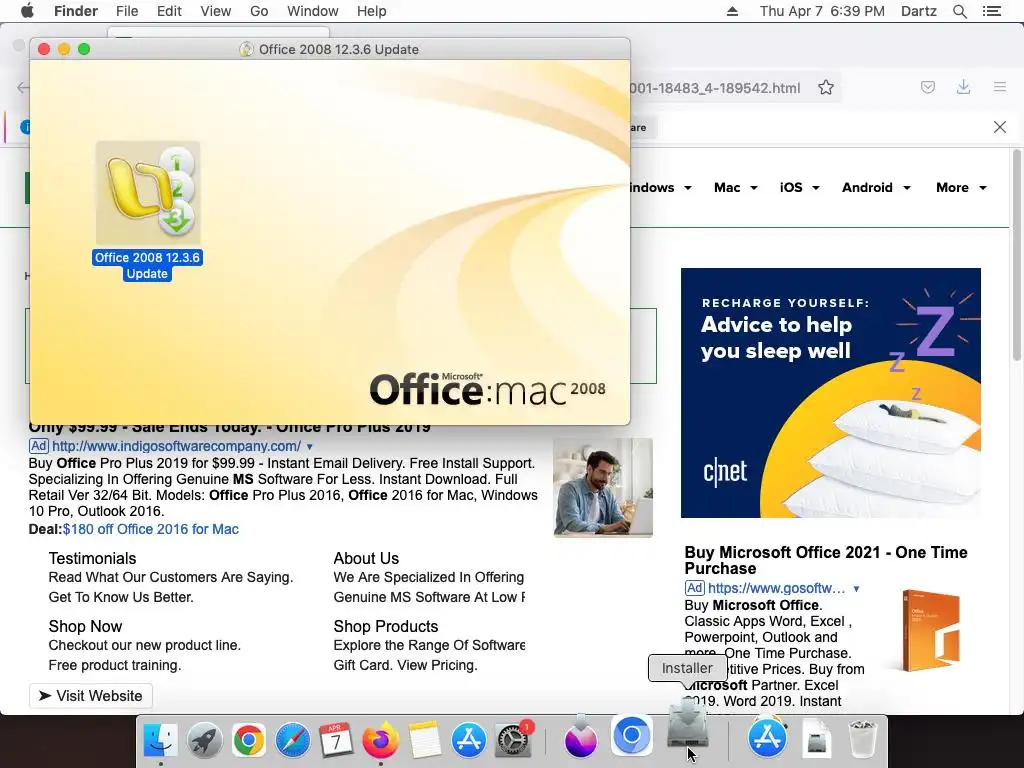Open the arrow beside the gosoftw ad URL

tap(856, 588)
